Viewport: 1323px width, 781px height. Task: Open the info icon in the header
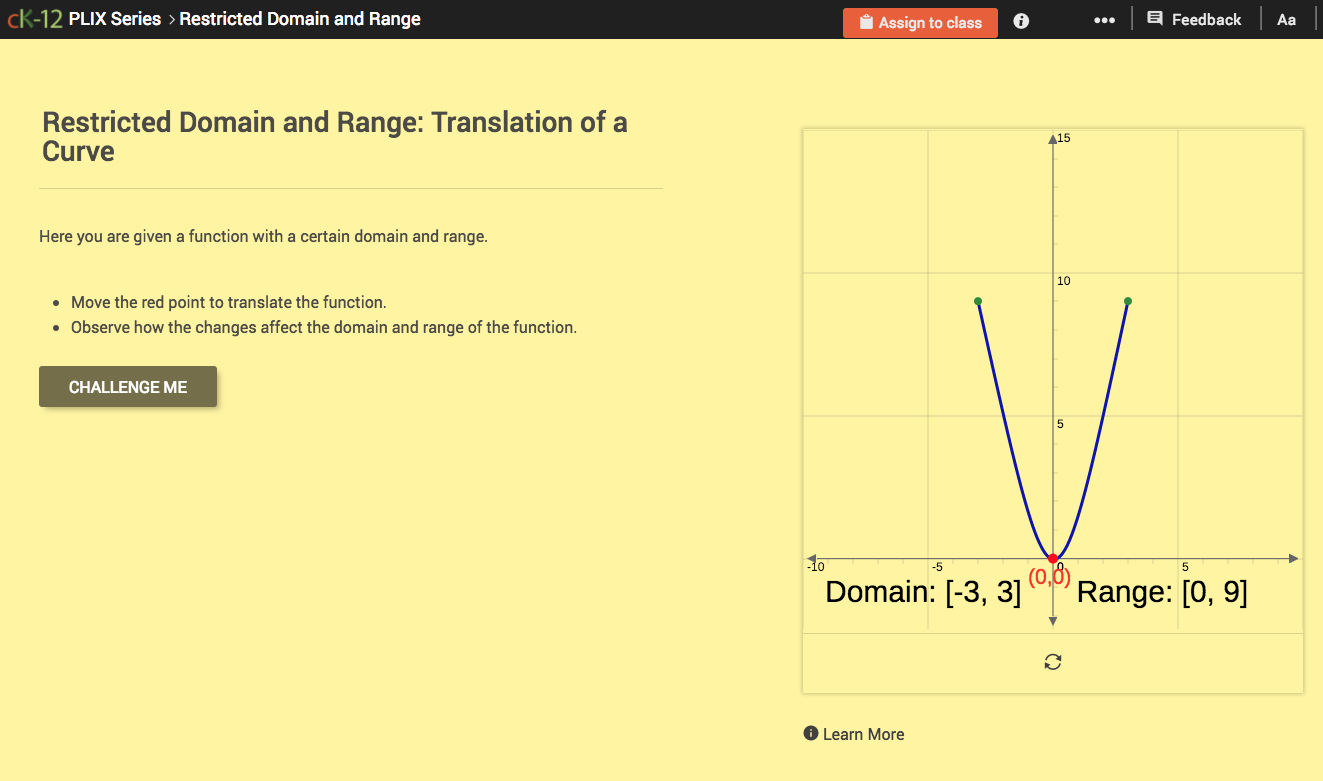[x=1020, y=20]
